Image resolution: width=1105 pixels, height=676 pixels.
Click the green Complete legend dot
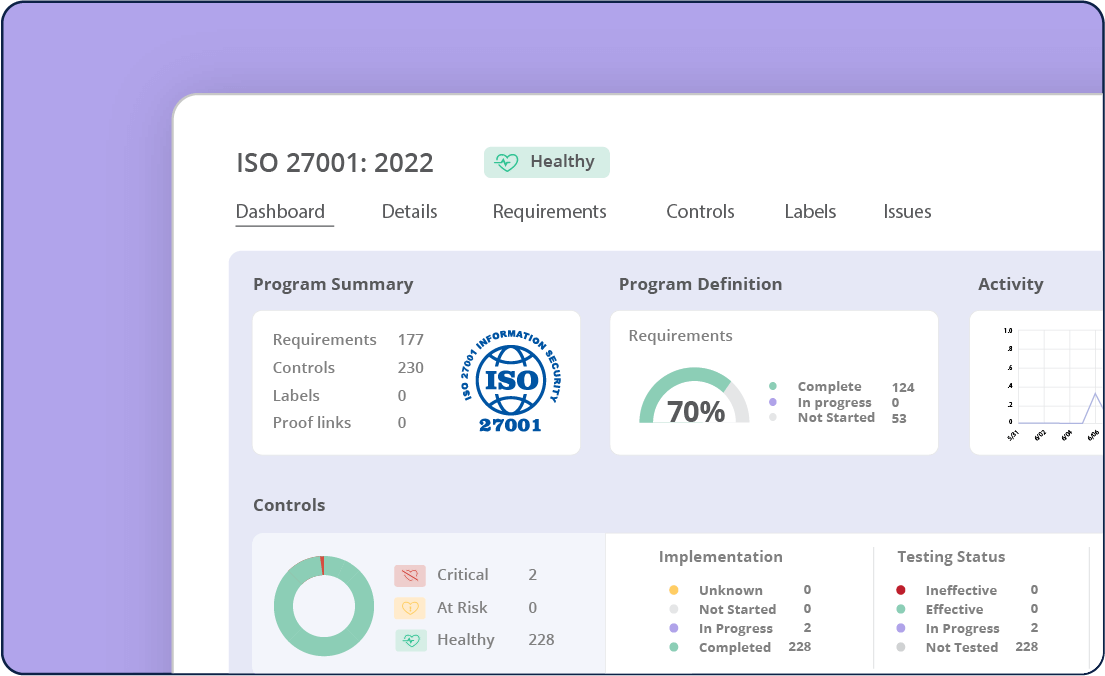tap(773, 386)
